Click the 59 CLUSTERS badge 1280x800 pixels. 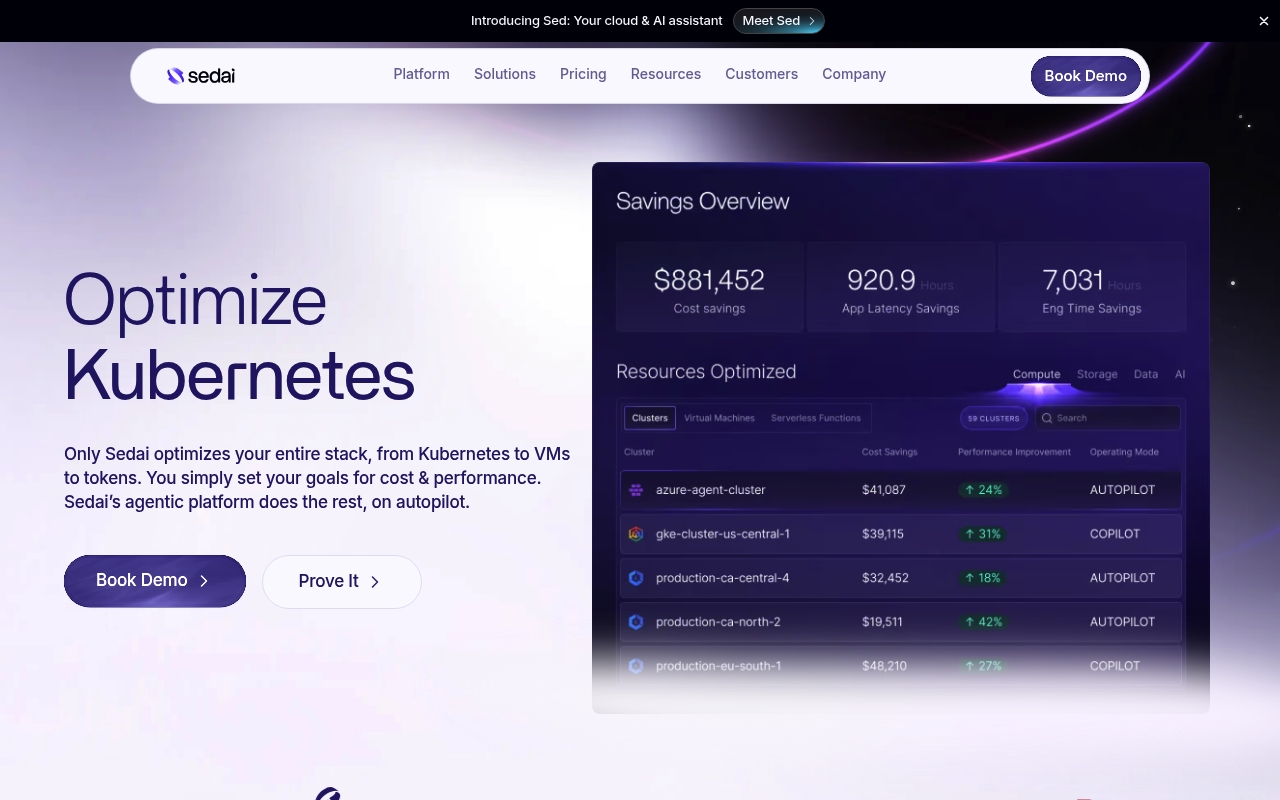click(x=994, y=418)
